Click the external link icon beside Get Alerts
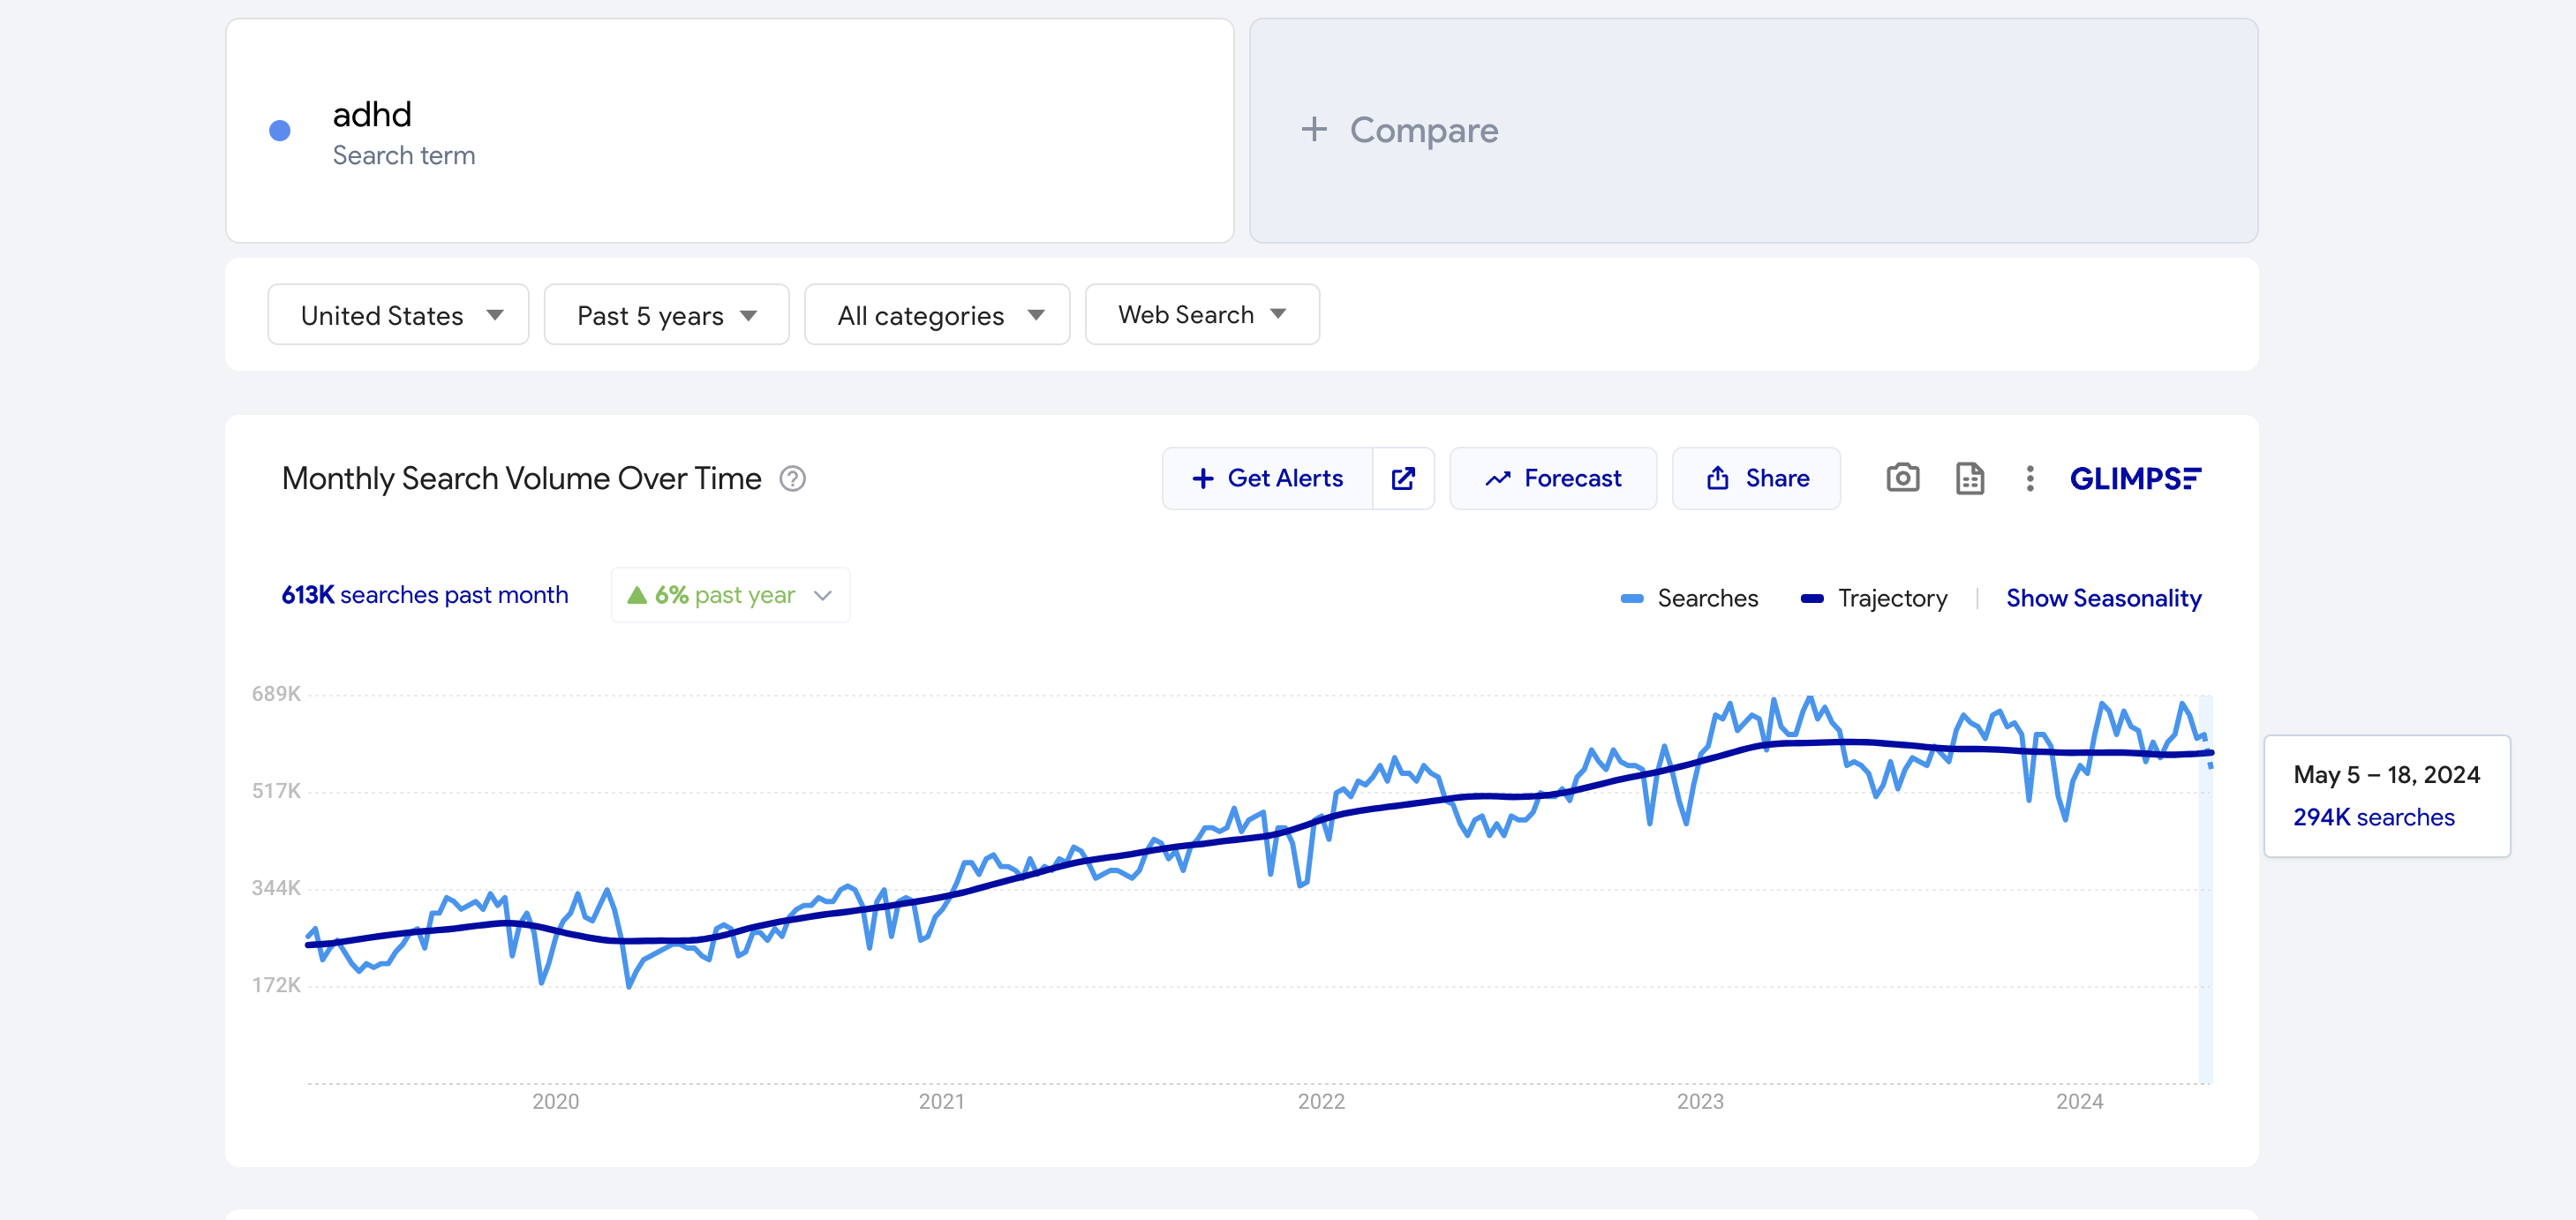 [1403, 478]
